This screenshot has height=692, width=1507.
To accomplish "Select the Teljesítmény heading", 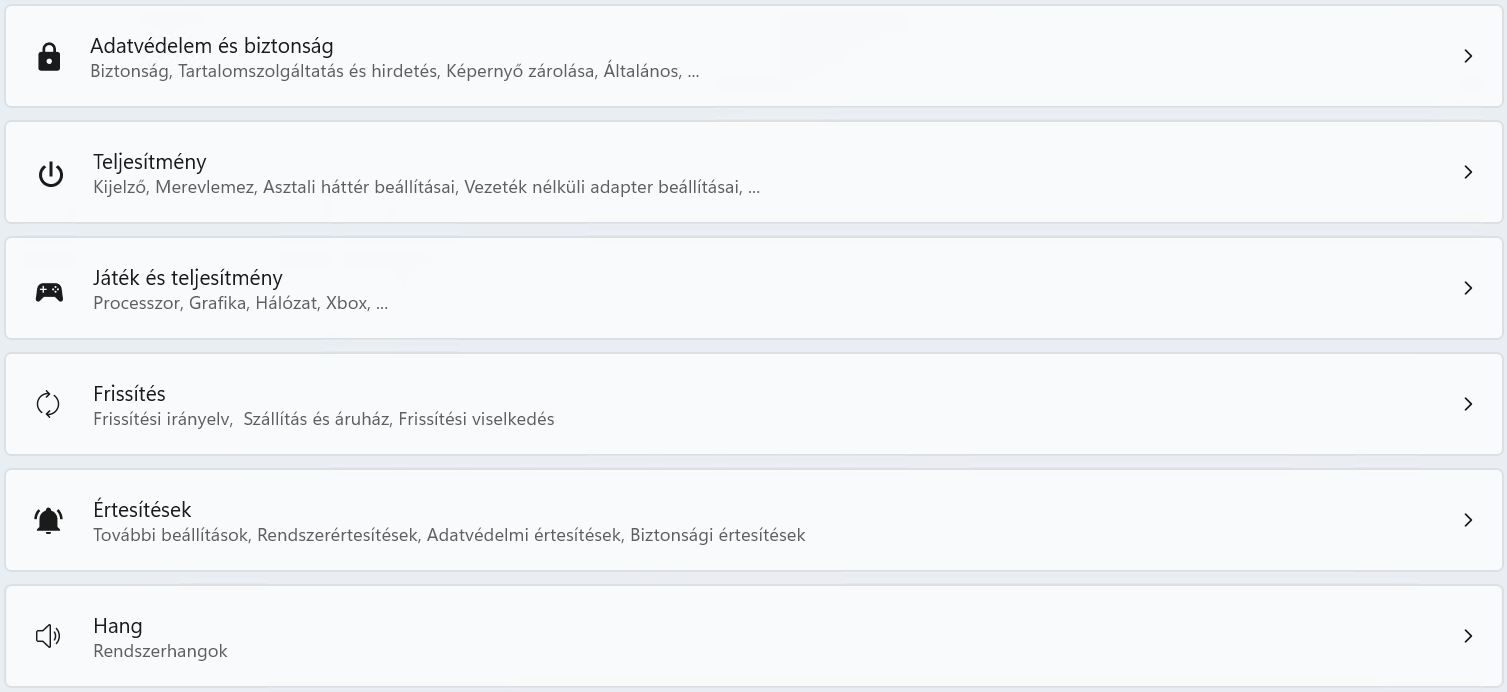I will click(150, 162).
